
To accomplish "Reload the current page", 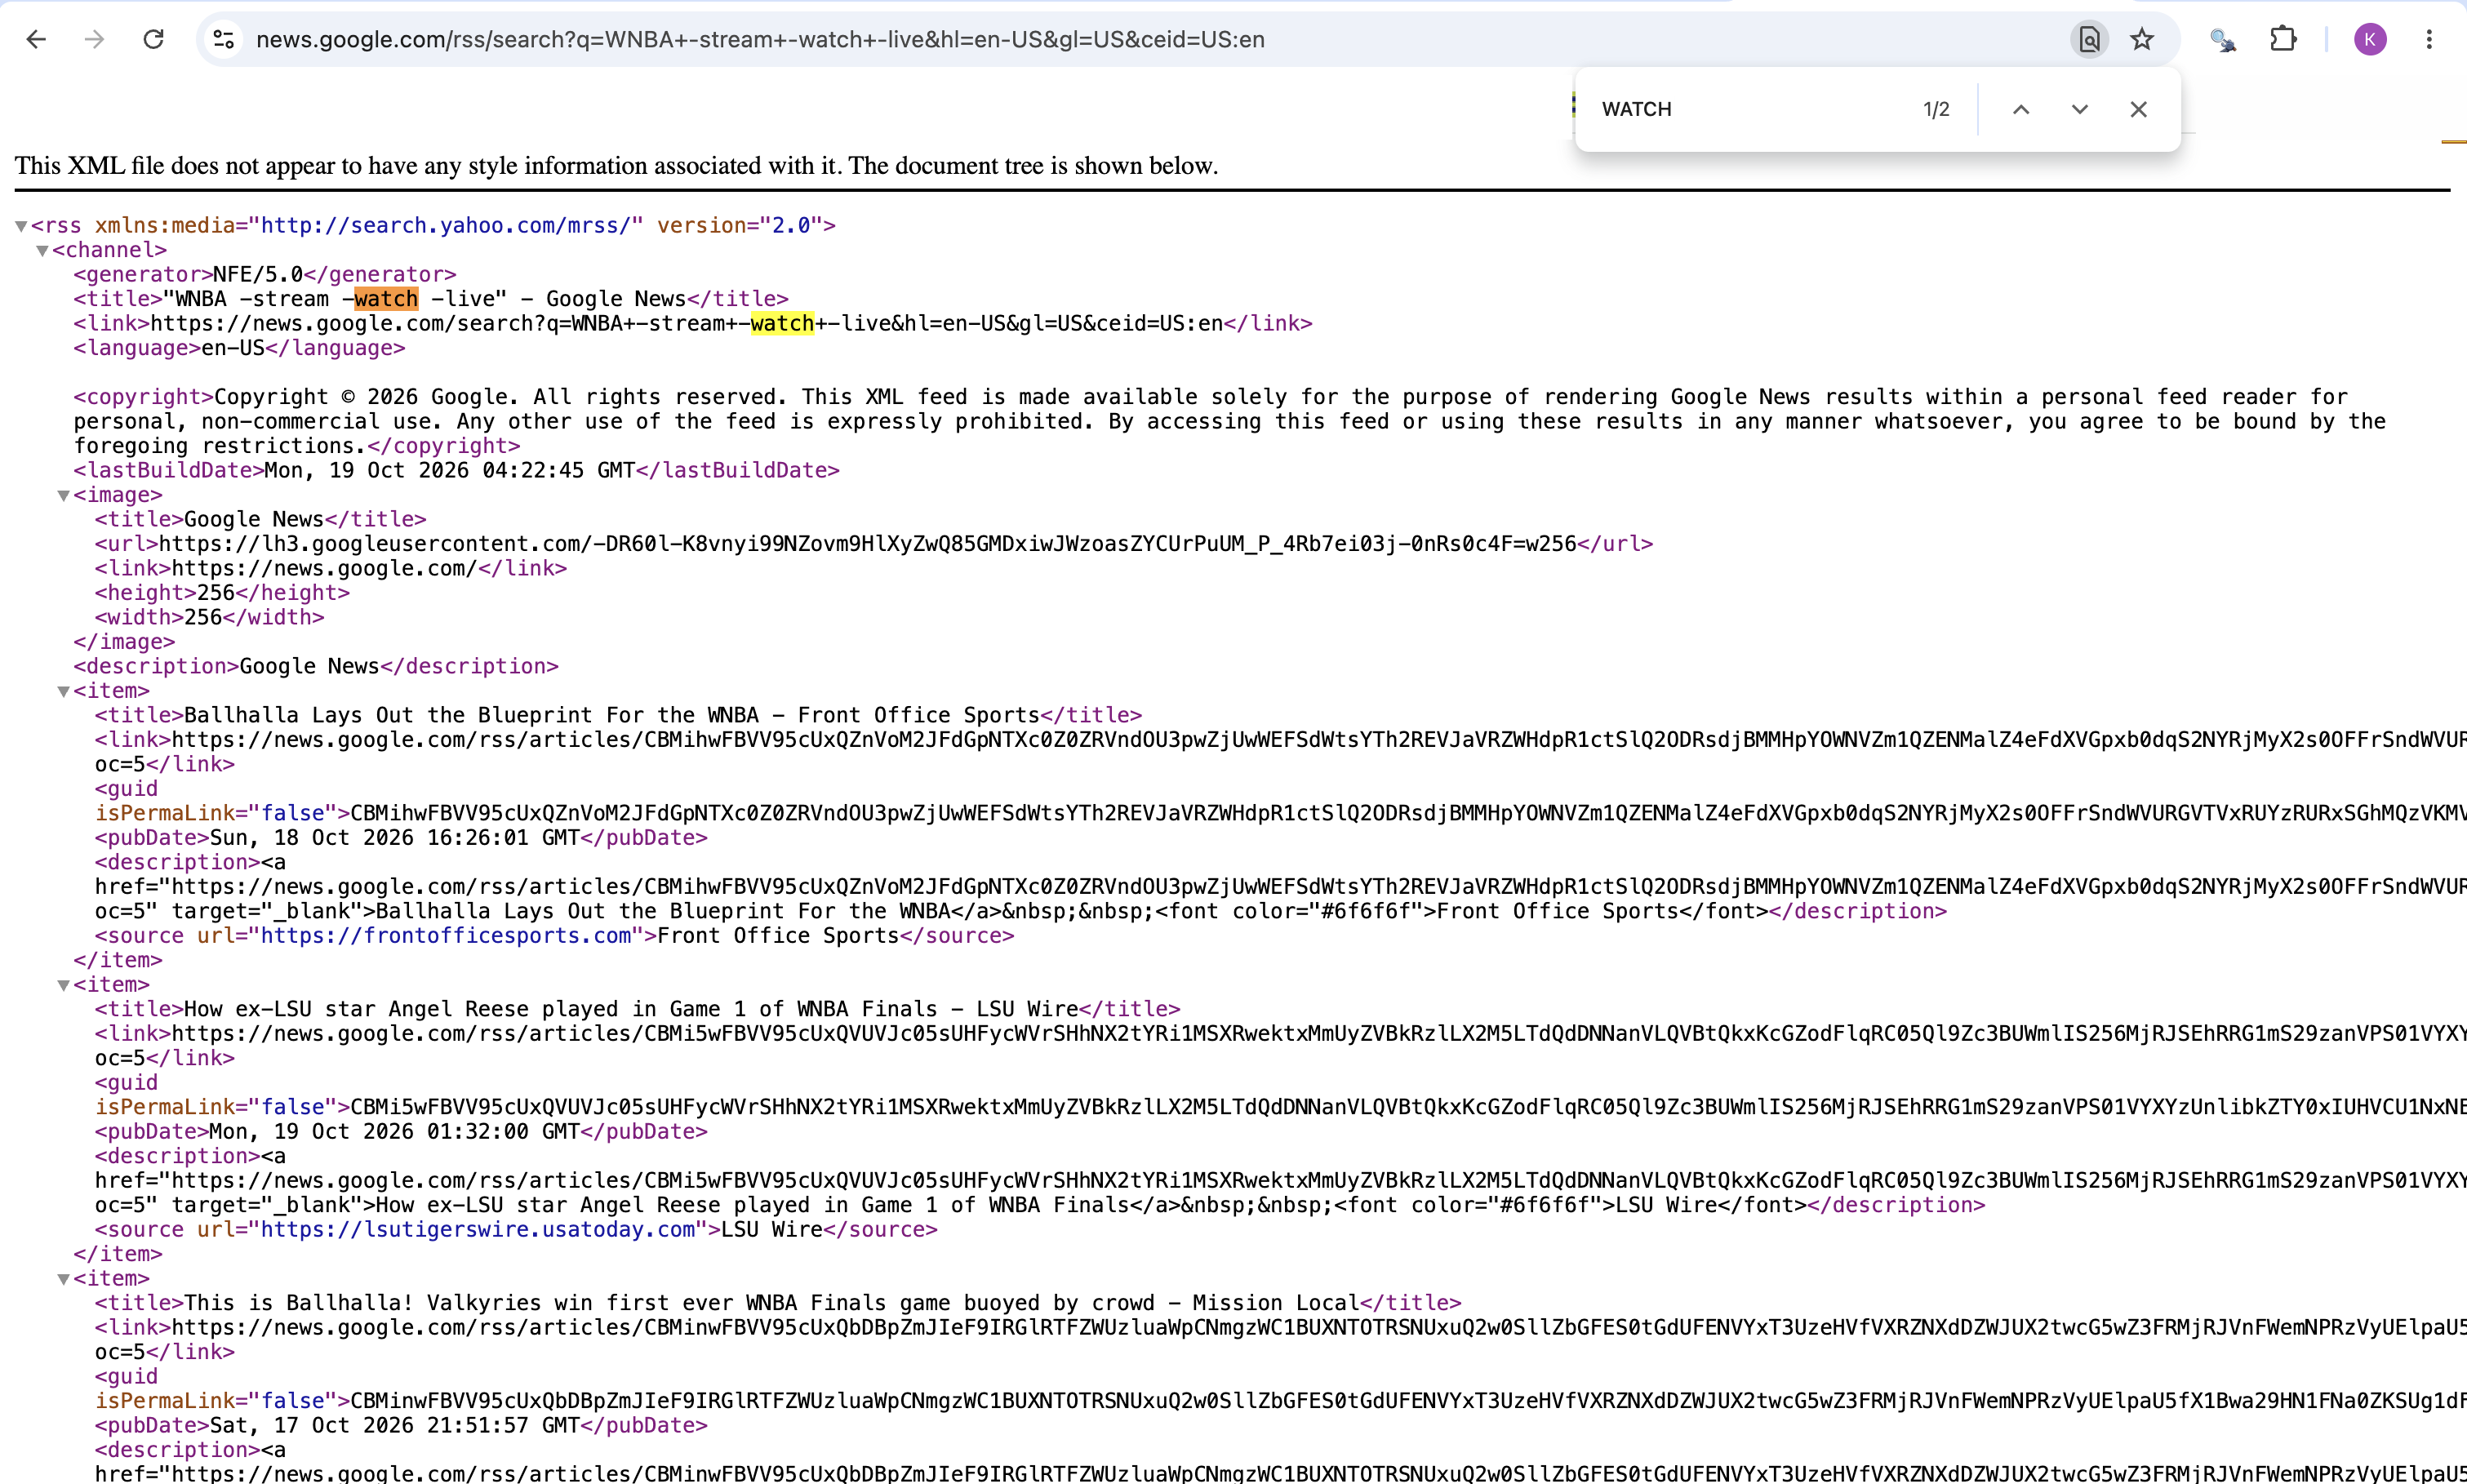I will coord(153,39).
